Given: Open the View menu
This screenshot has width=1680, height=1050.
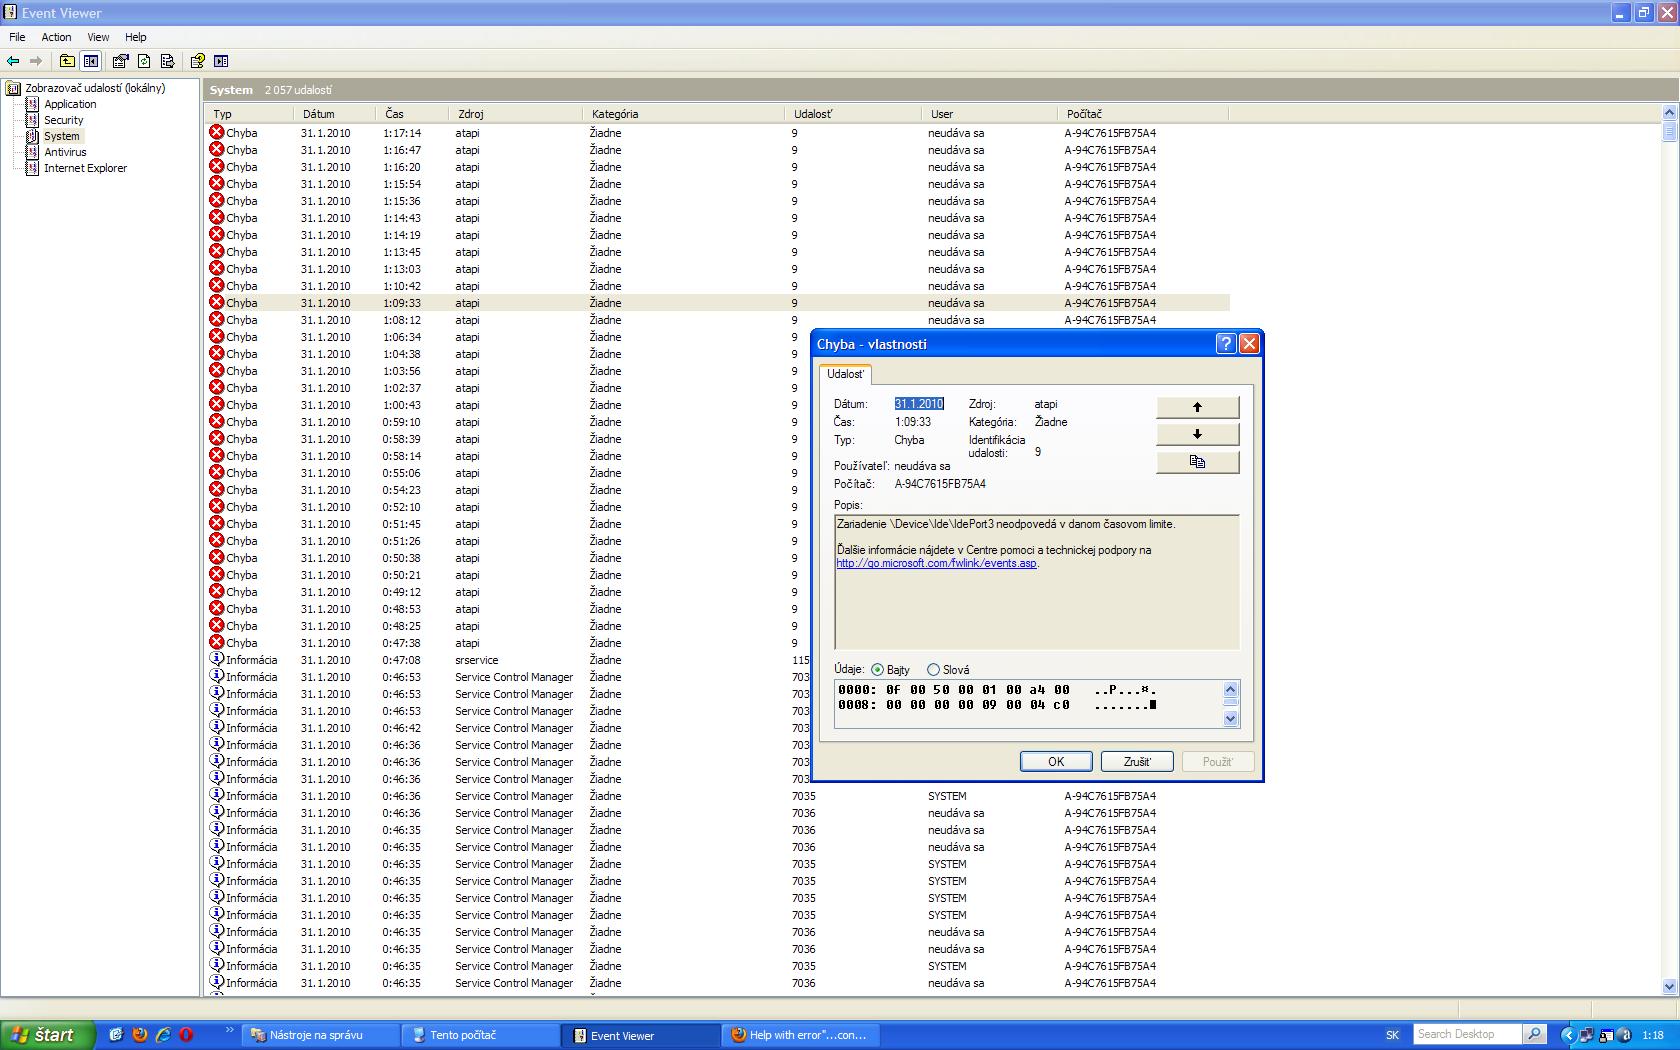Looking at the screenshot, I should 98,37.
